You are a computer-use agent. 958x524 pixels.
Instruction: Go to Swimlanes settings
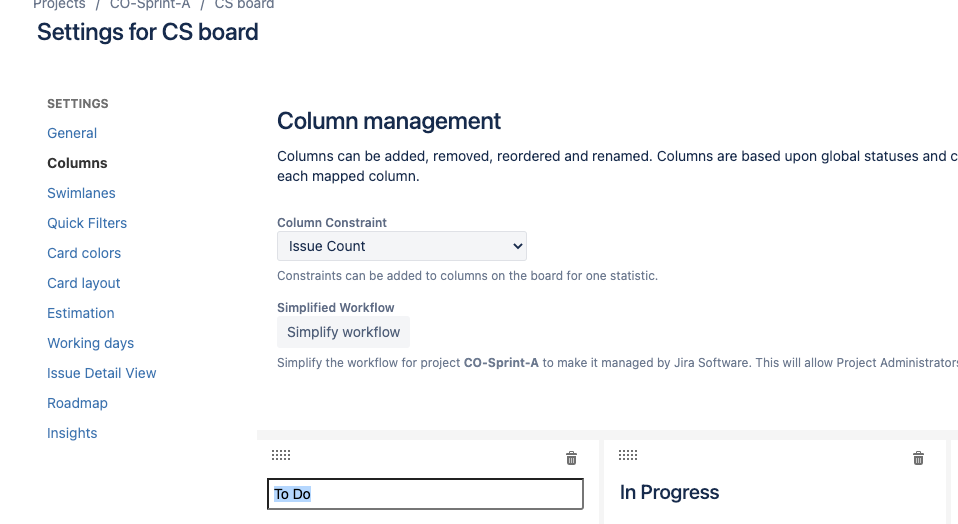(81, 193)
